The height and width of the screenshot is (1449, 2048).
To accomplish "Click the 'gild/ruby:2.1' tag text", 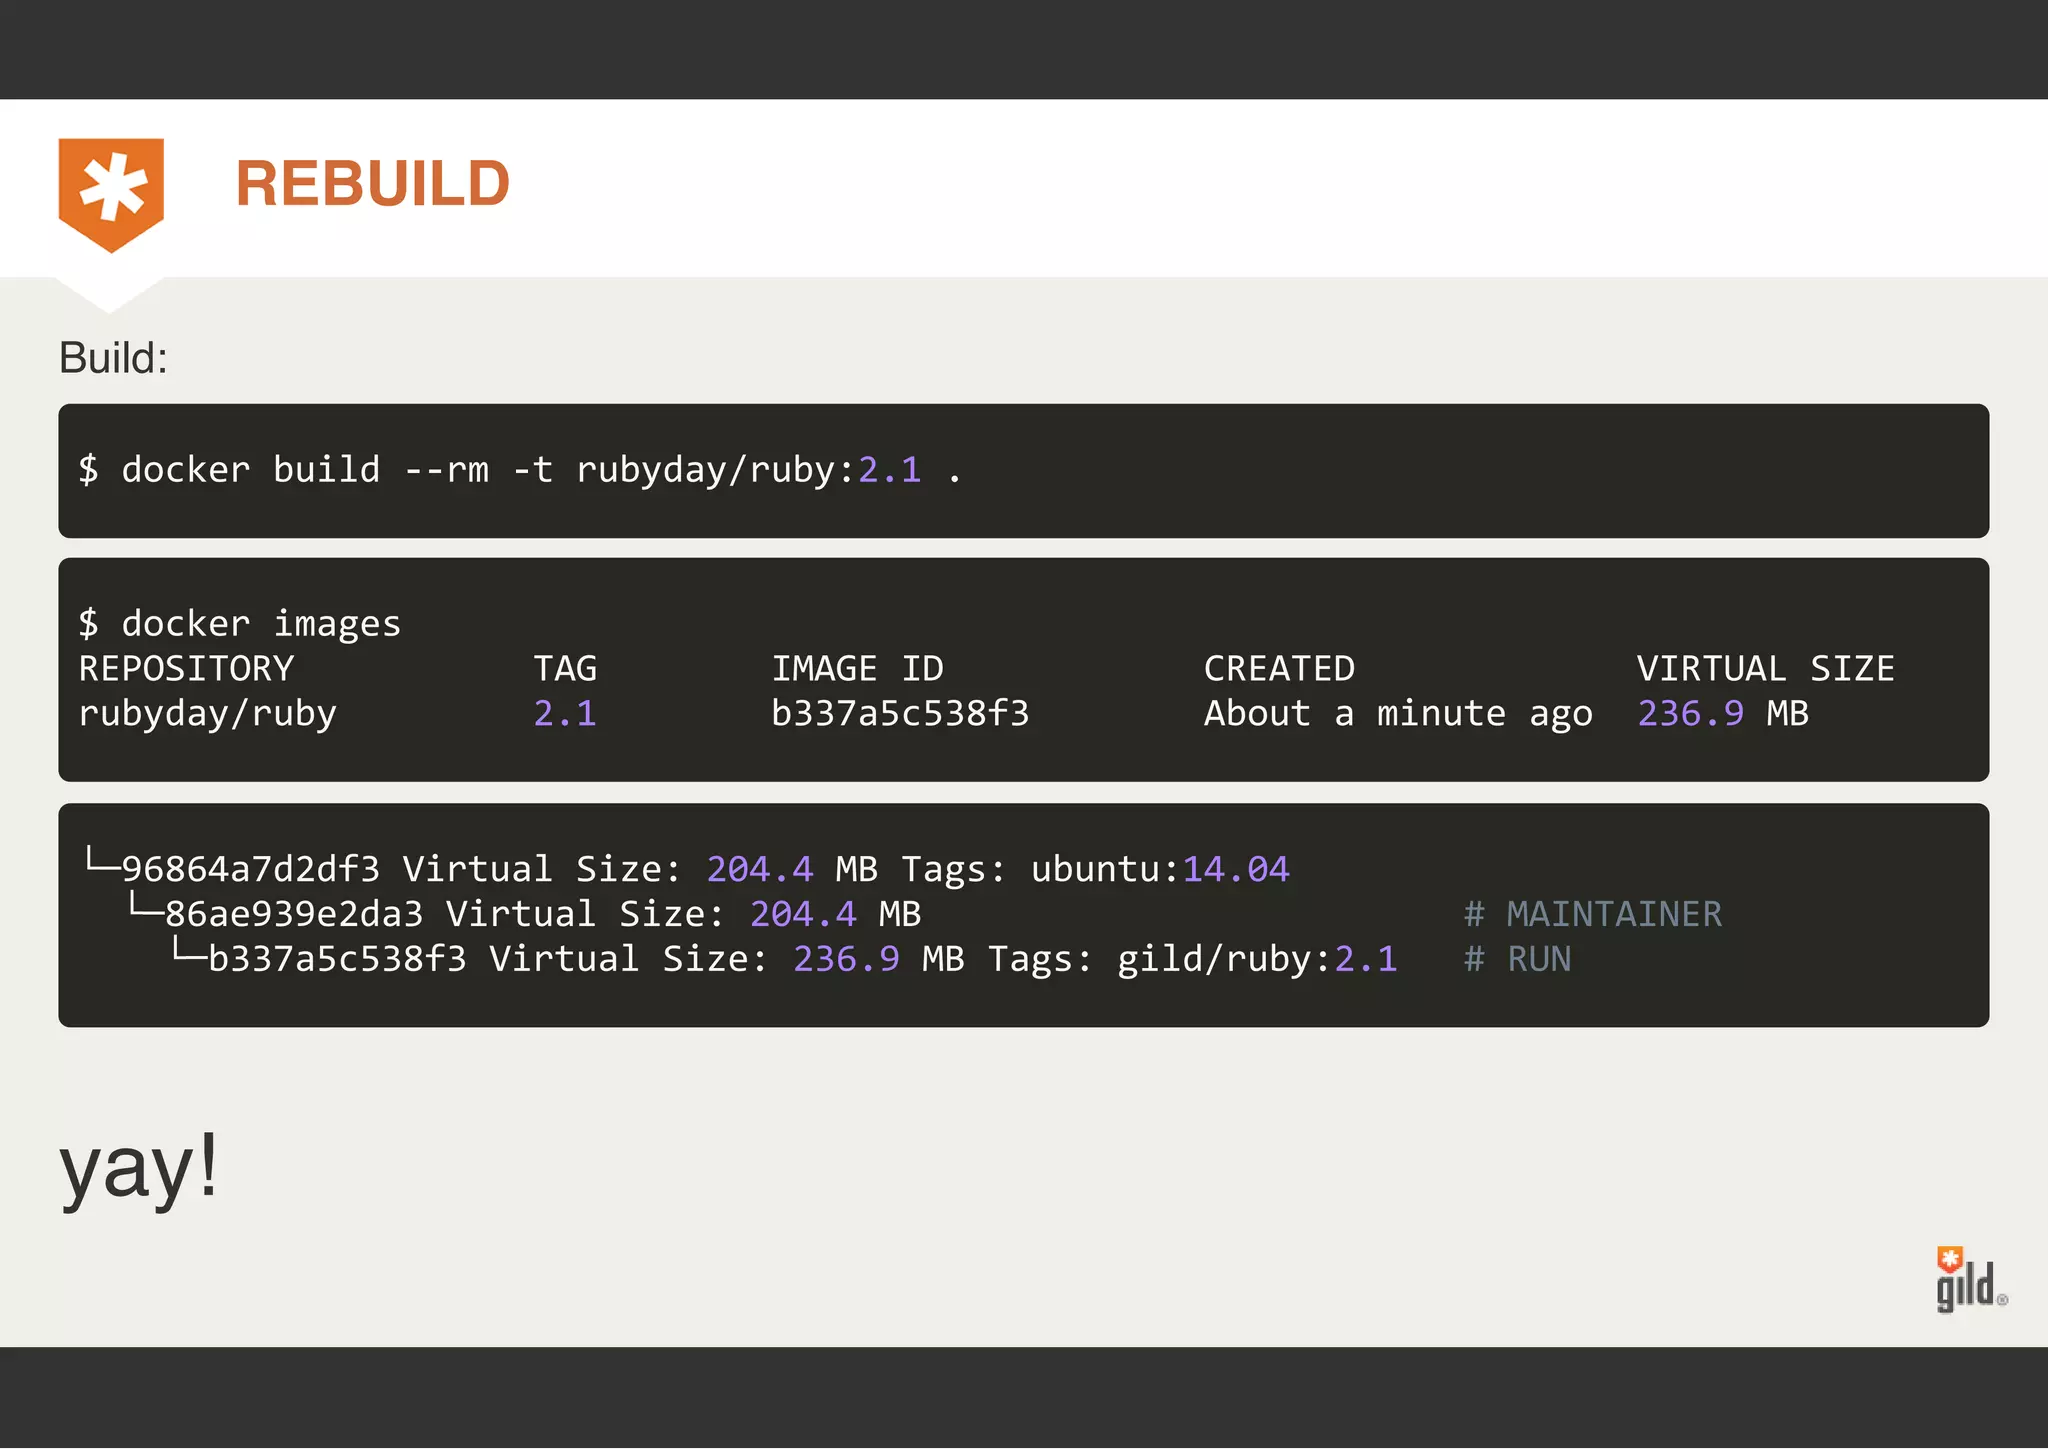I will (x=1257, y=959).
